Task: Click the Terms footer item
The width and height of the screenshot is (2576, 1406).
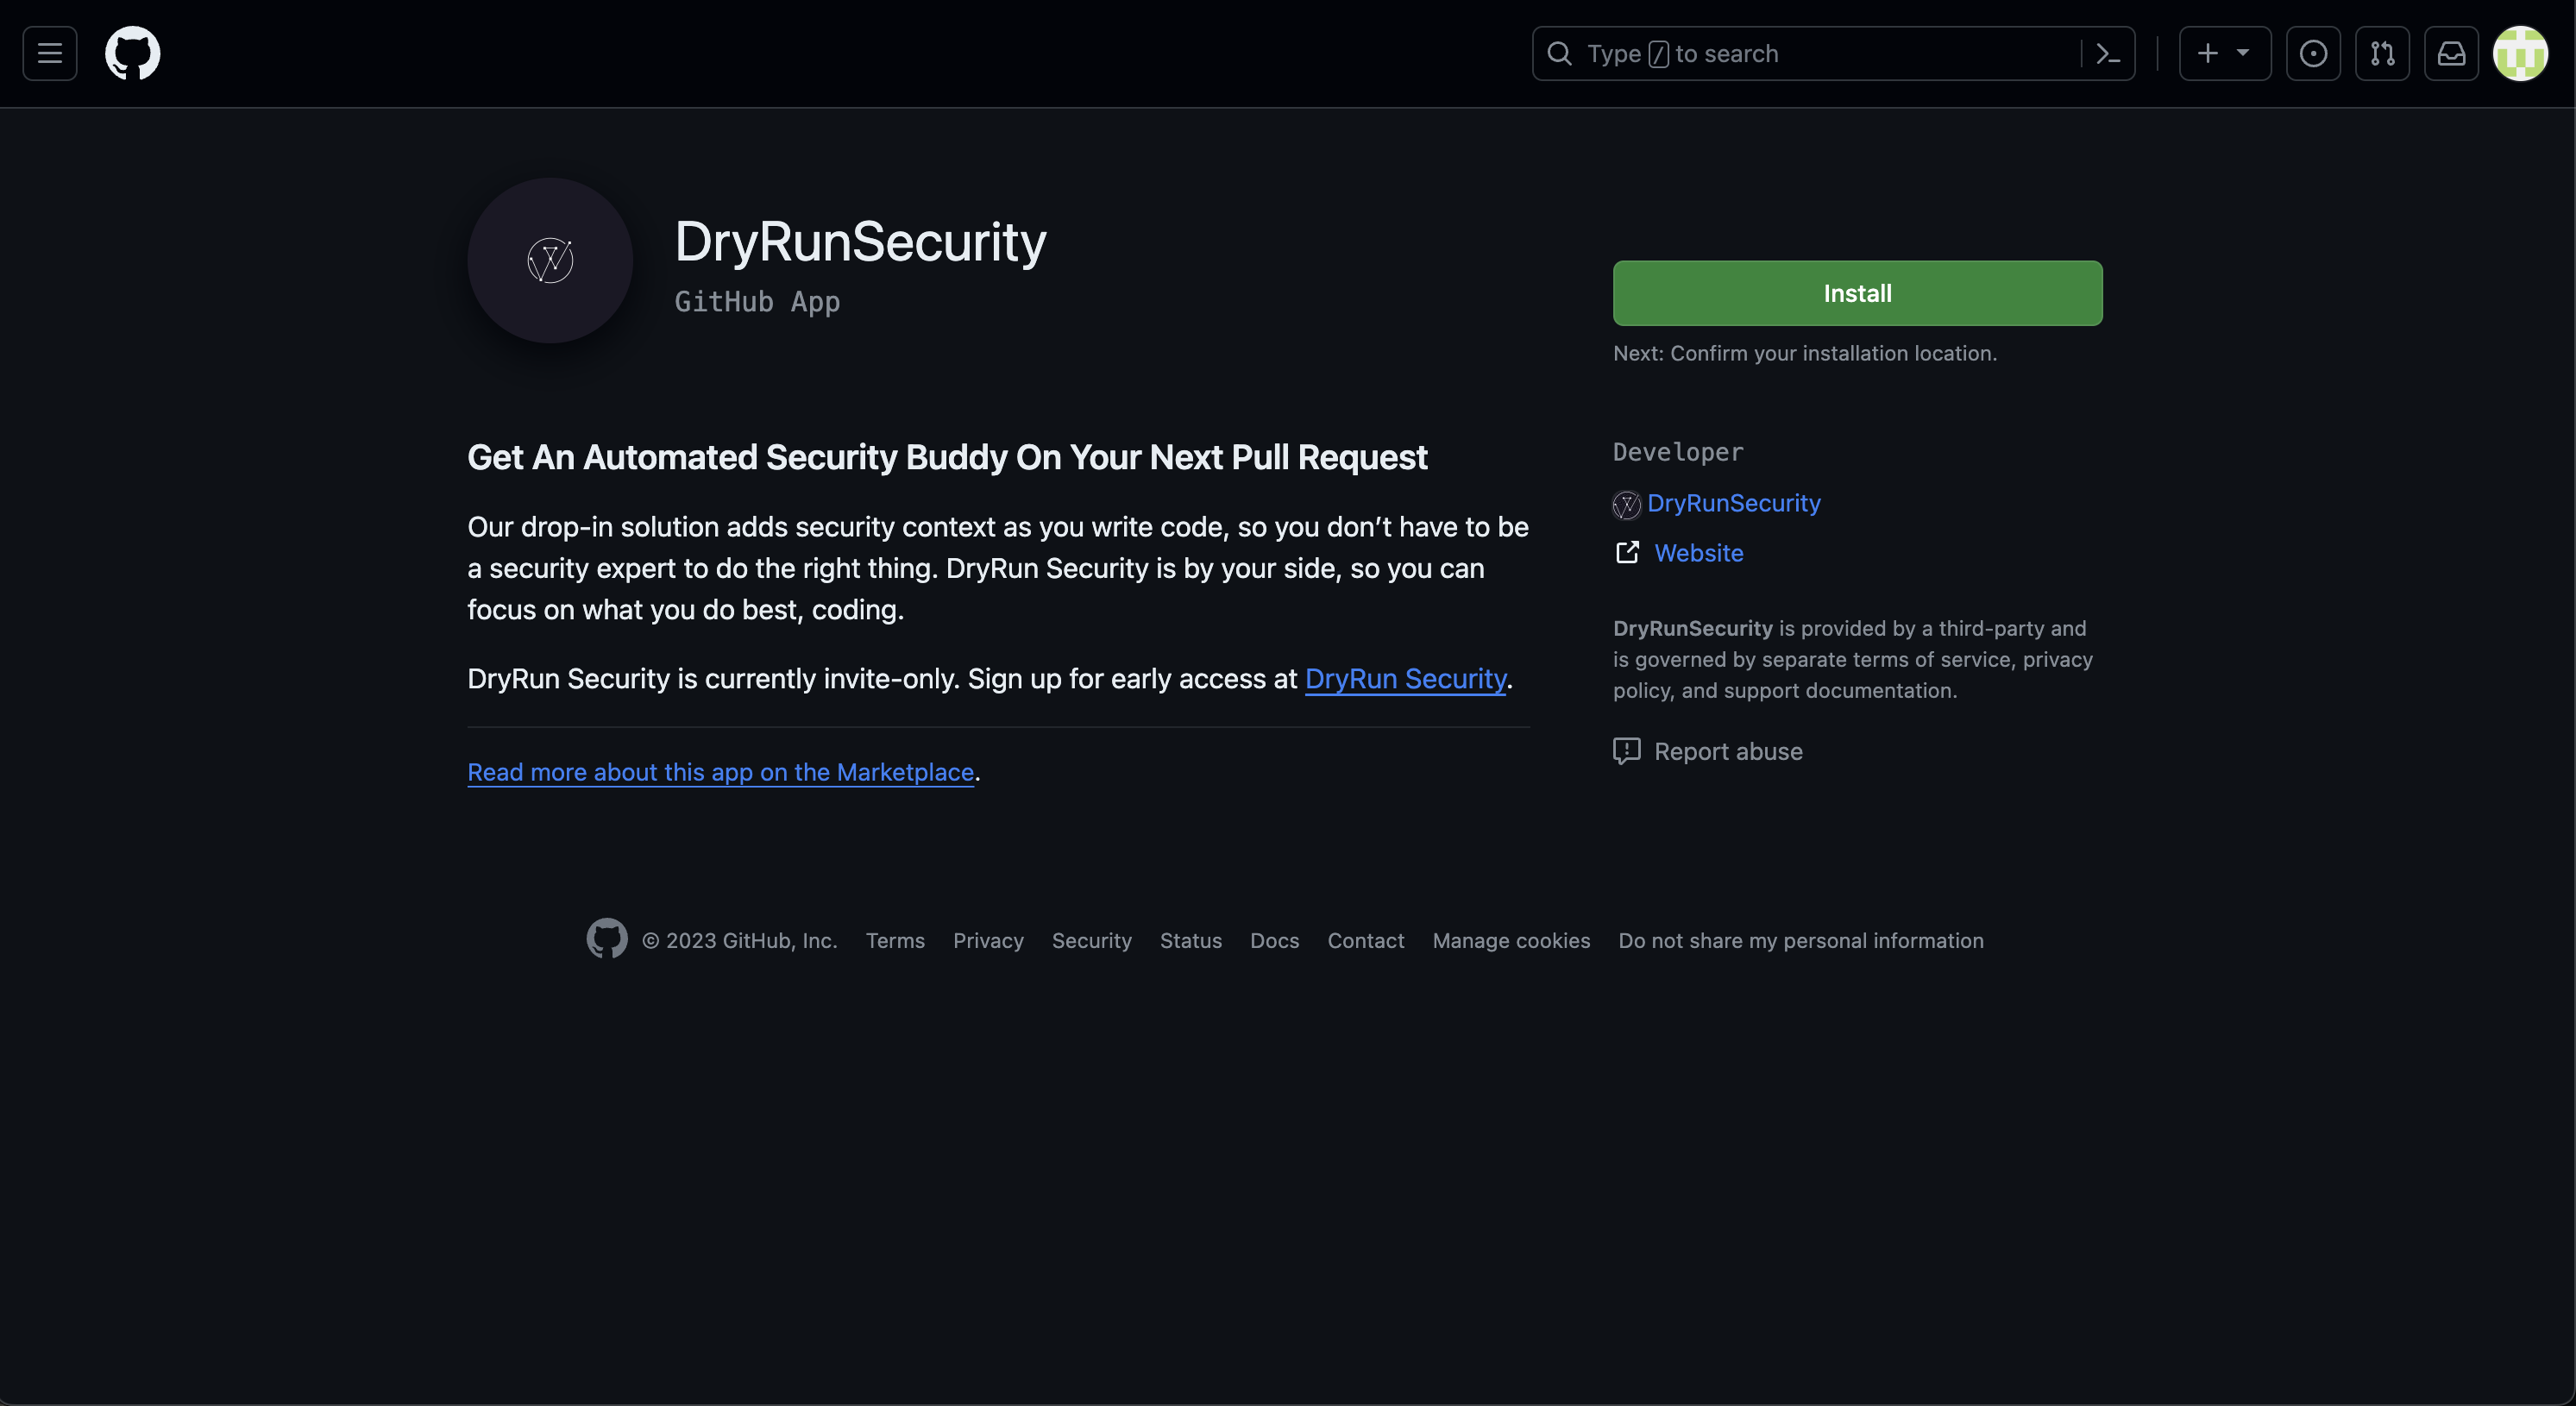Action: point(895,940)
